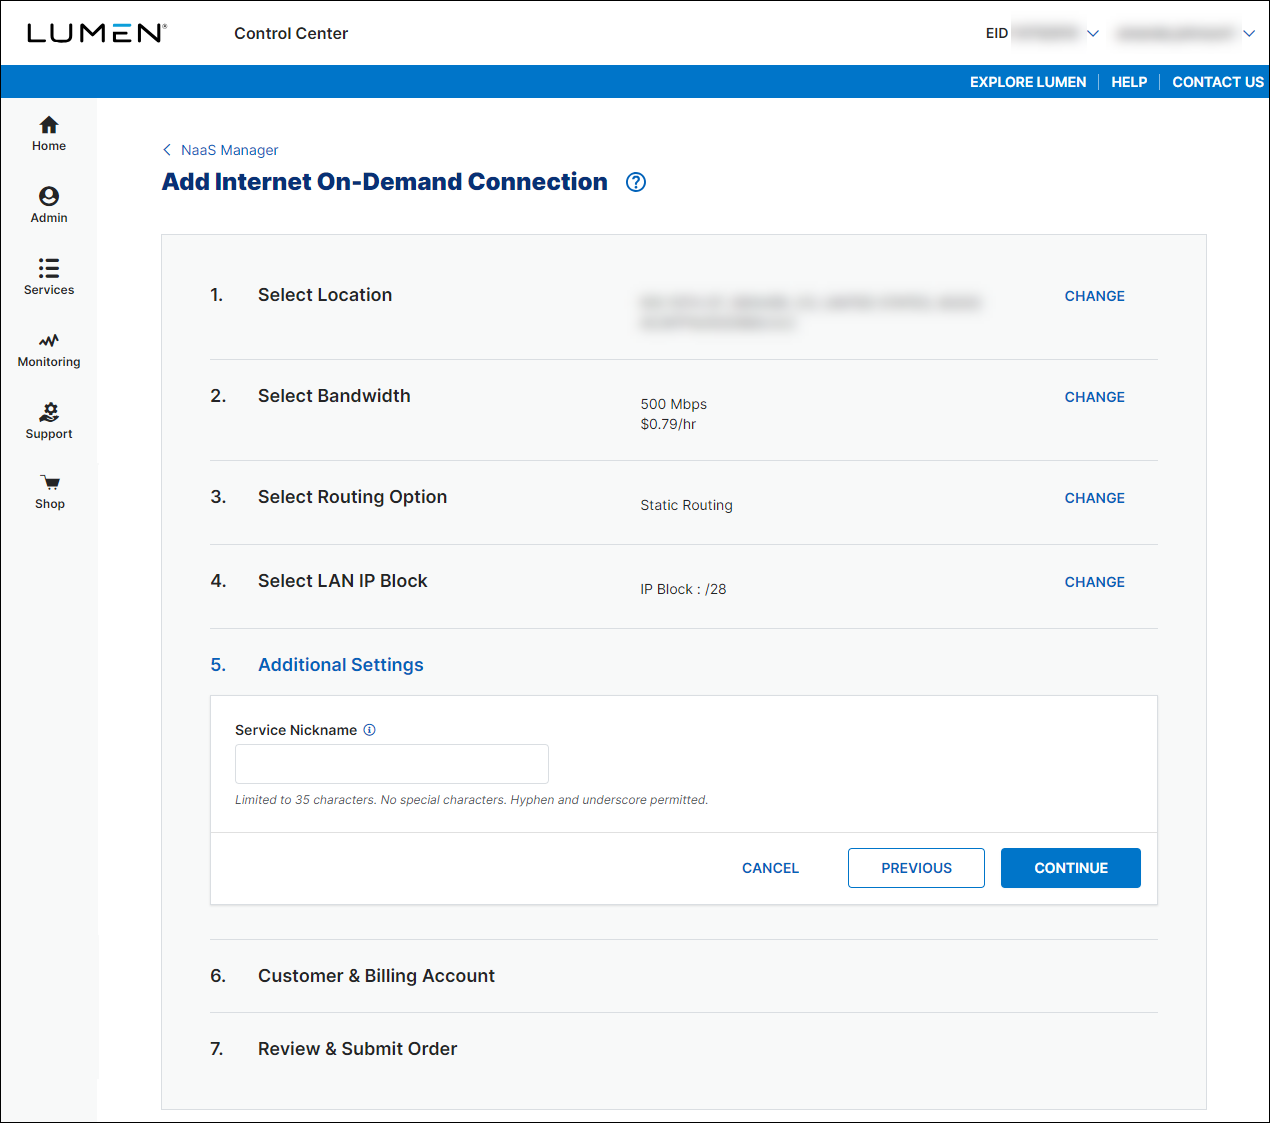Click the Select Location step title

point(325,295)
